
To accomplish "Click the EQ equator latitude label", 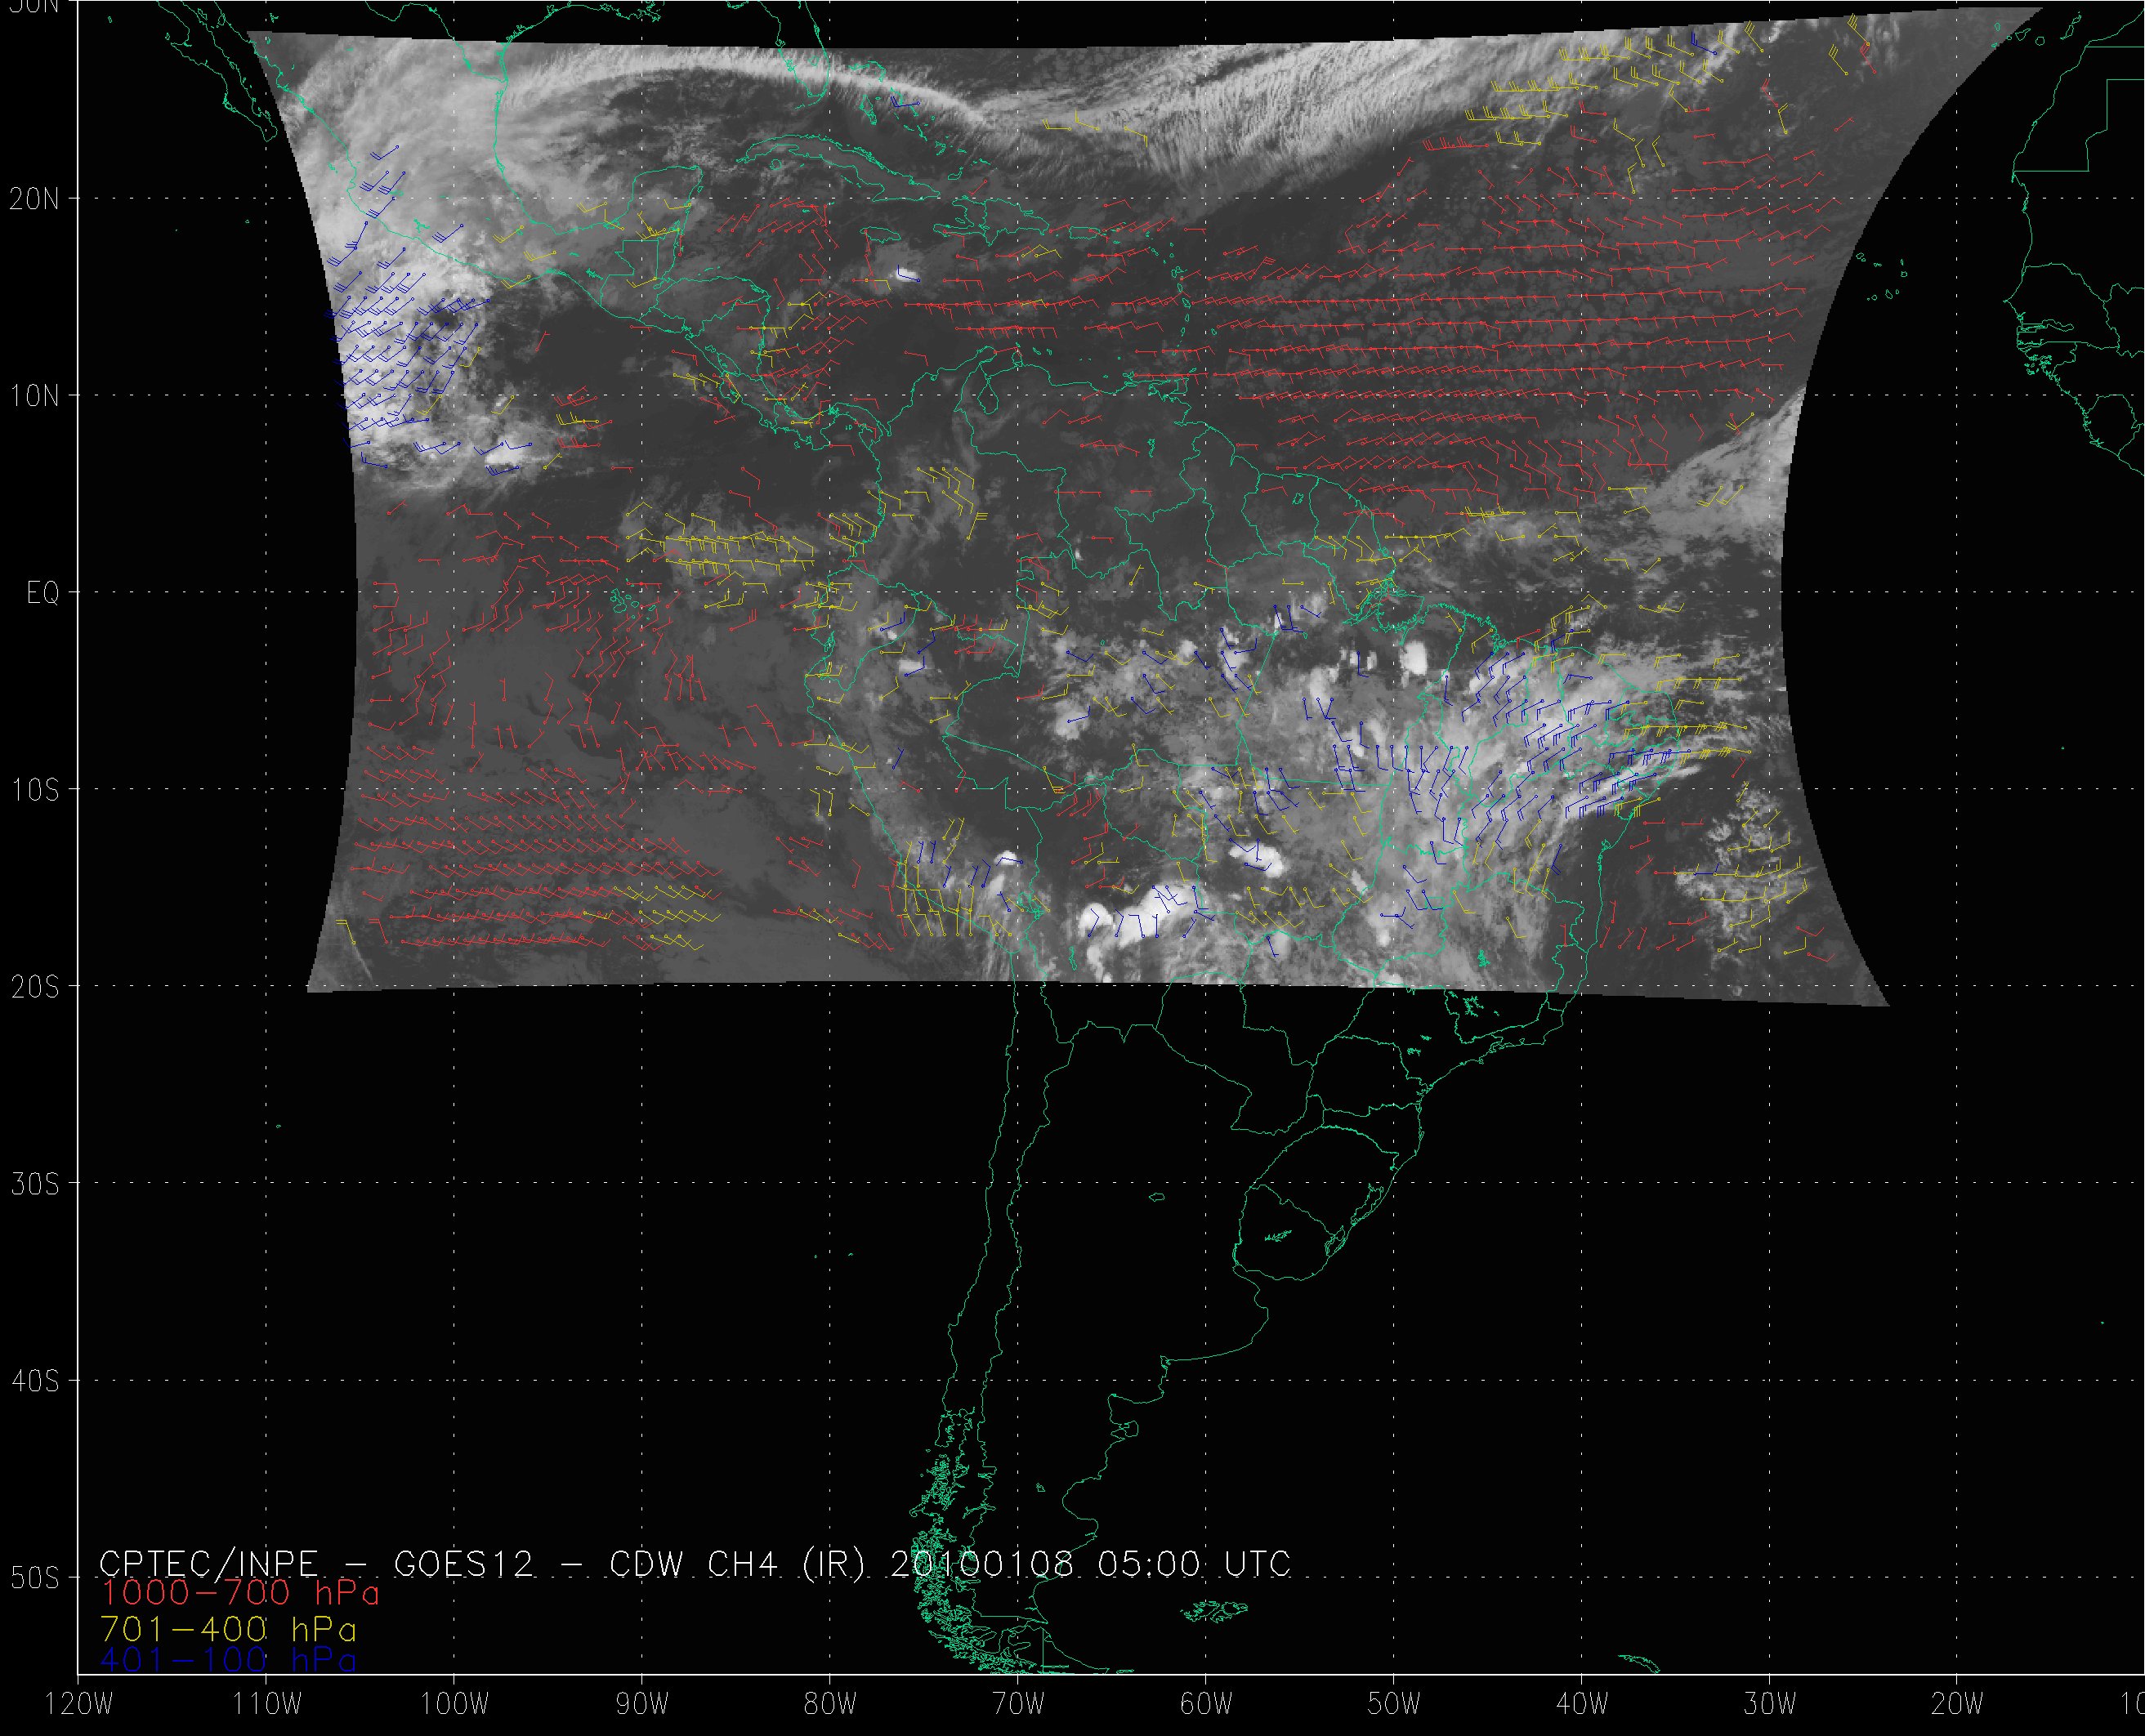I will (x=43, y=594).
